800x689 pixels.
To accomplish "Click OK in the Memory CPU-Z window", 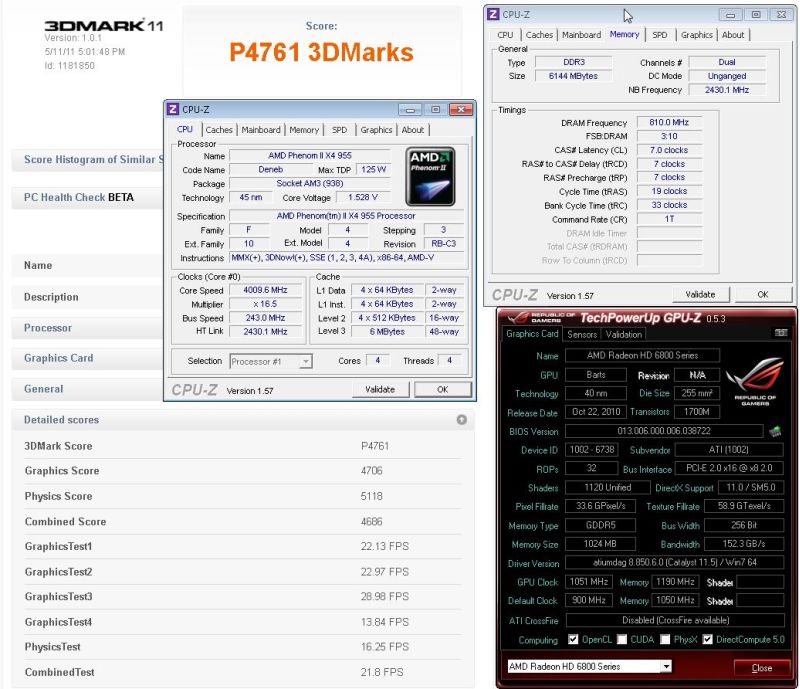I will click(x=763, y=294).
